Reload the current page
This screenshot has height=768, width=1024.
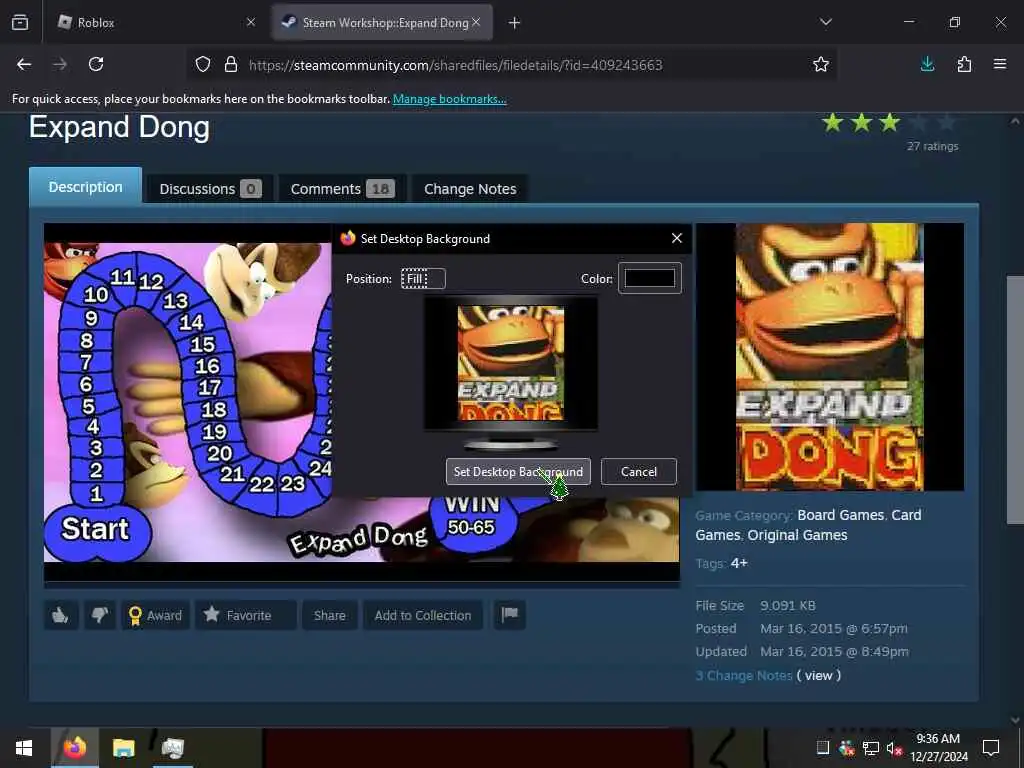(x=96, y=64)
